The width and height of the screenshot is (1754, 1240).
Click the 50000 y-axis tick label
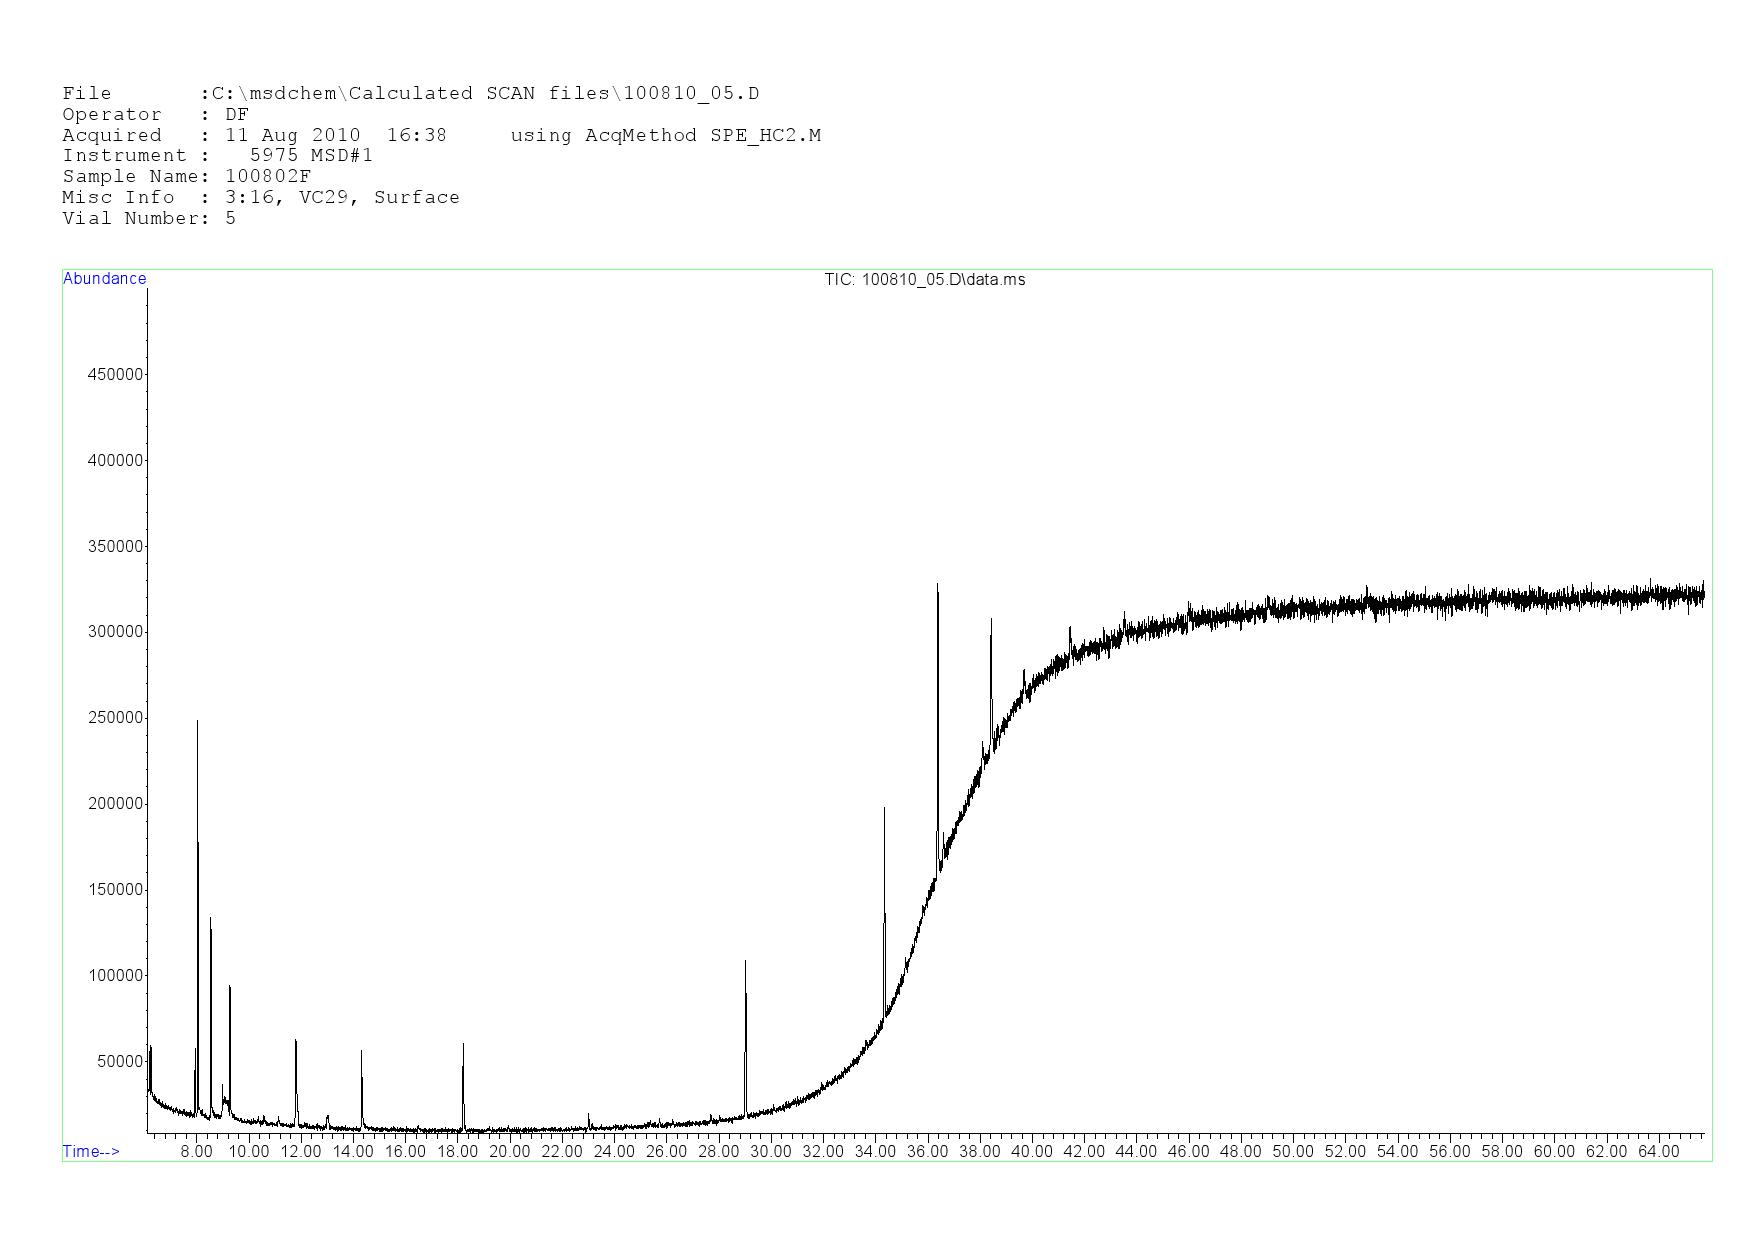click(x=119, y=1062)
